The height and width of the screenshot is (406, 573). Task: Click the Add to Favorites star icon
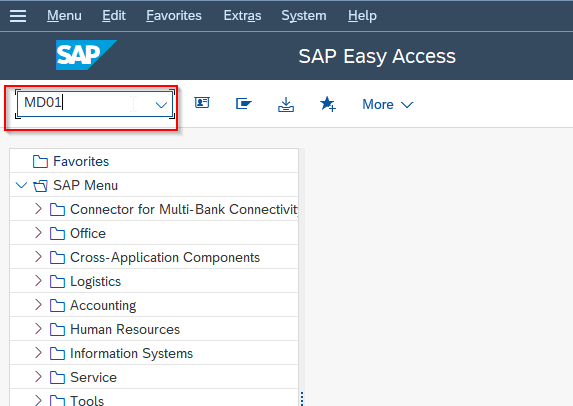(328, 104)
